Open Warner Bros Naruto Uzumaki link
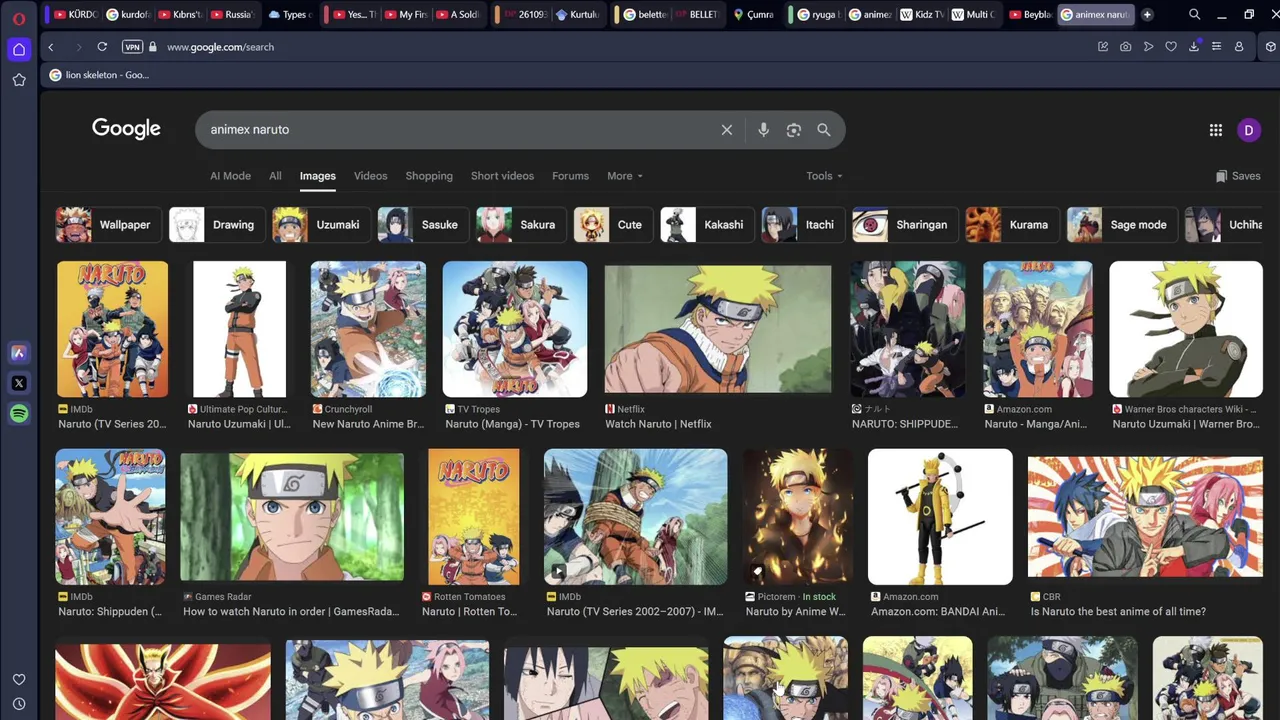This screenshot has width=1280, height=720. (x=1186, y=424)
